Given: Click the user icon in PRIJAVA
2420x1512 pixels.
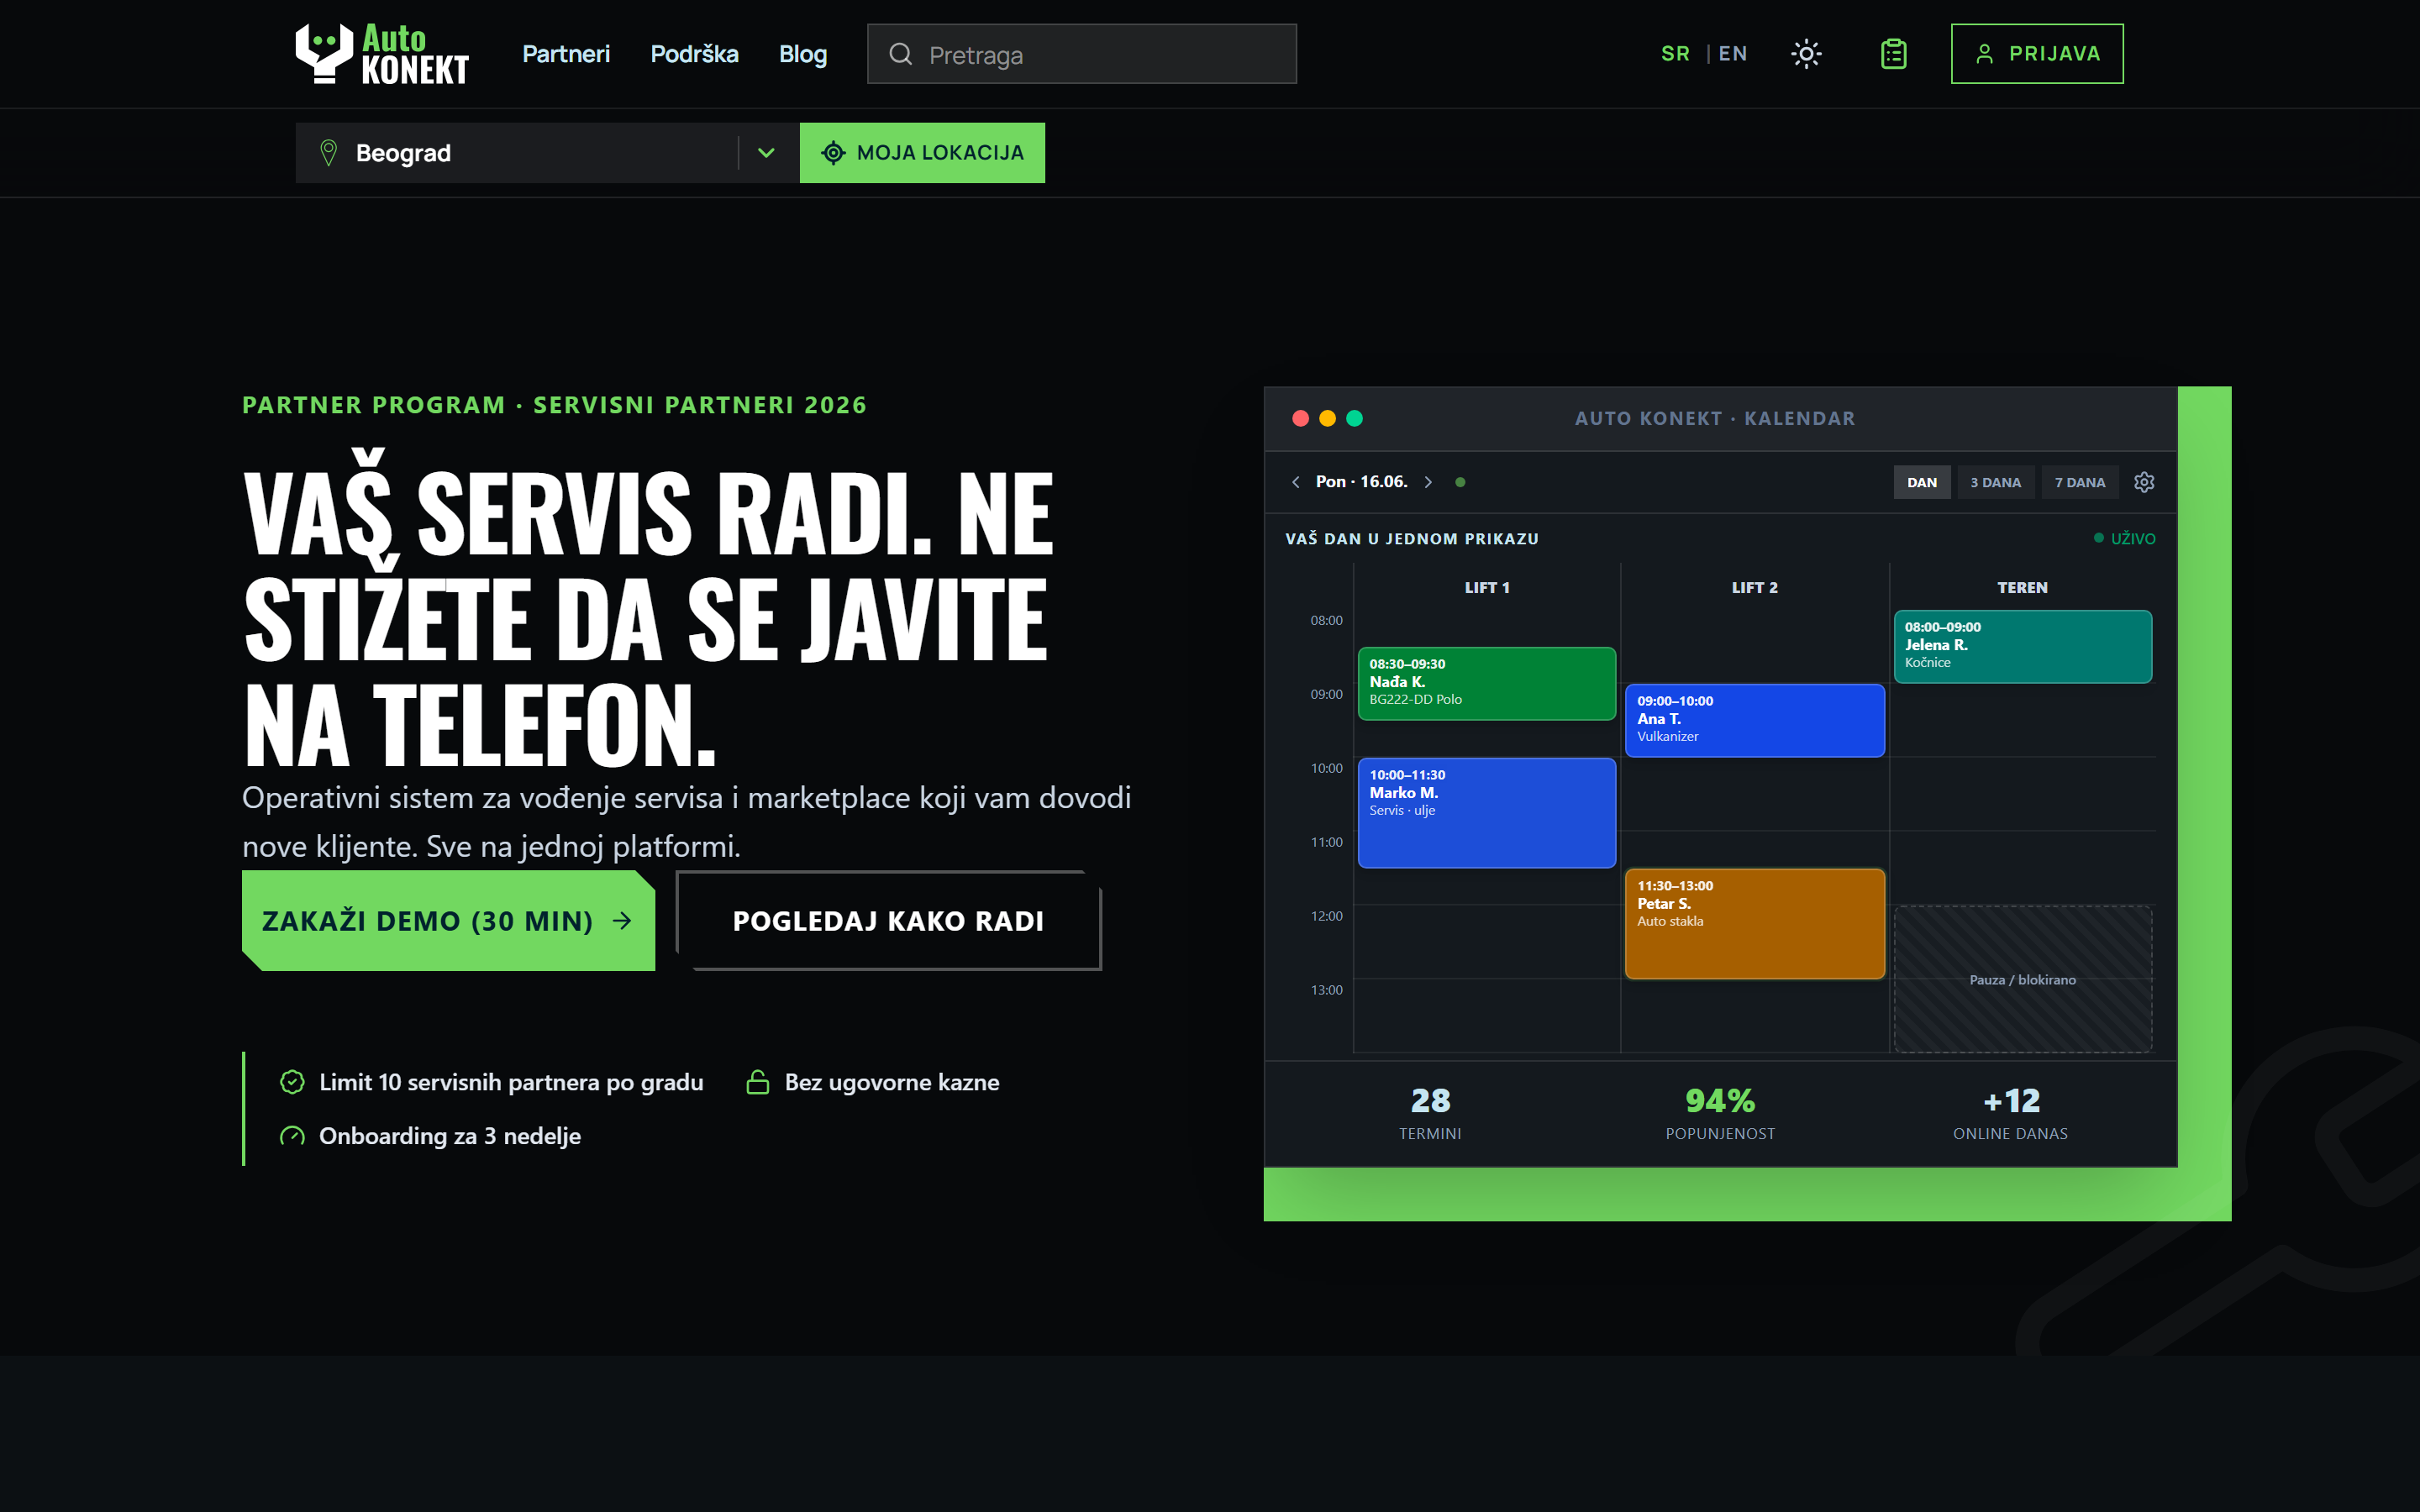Looking at the screenshot, I should [x=1985, y=54].
